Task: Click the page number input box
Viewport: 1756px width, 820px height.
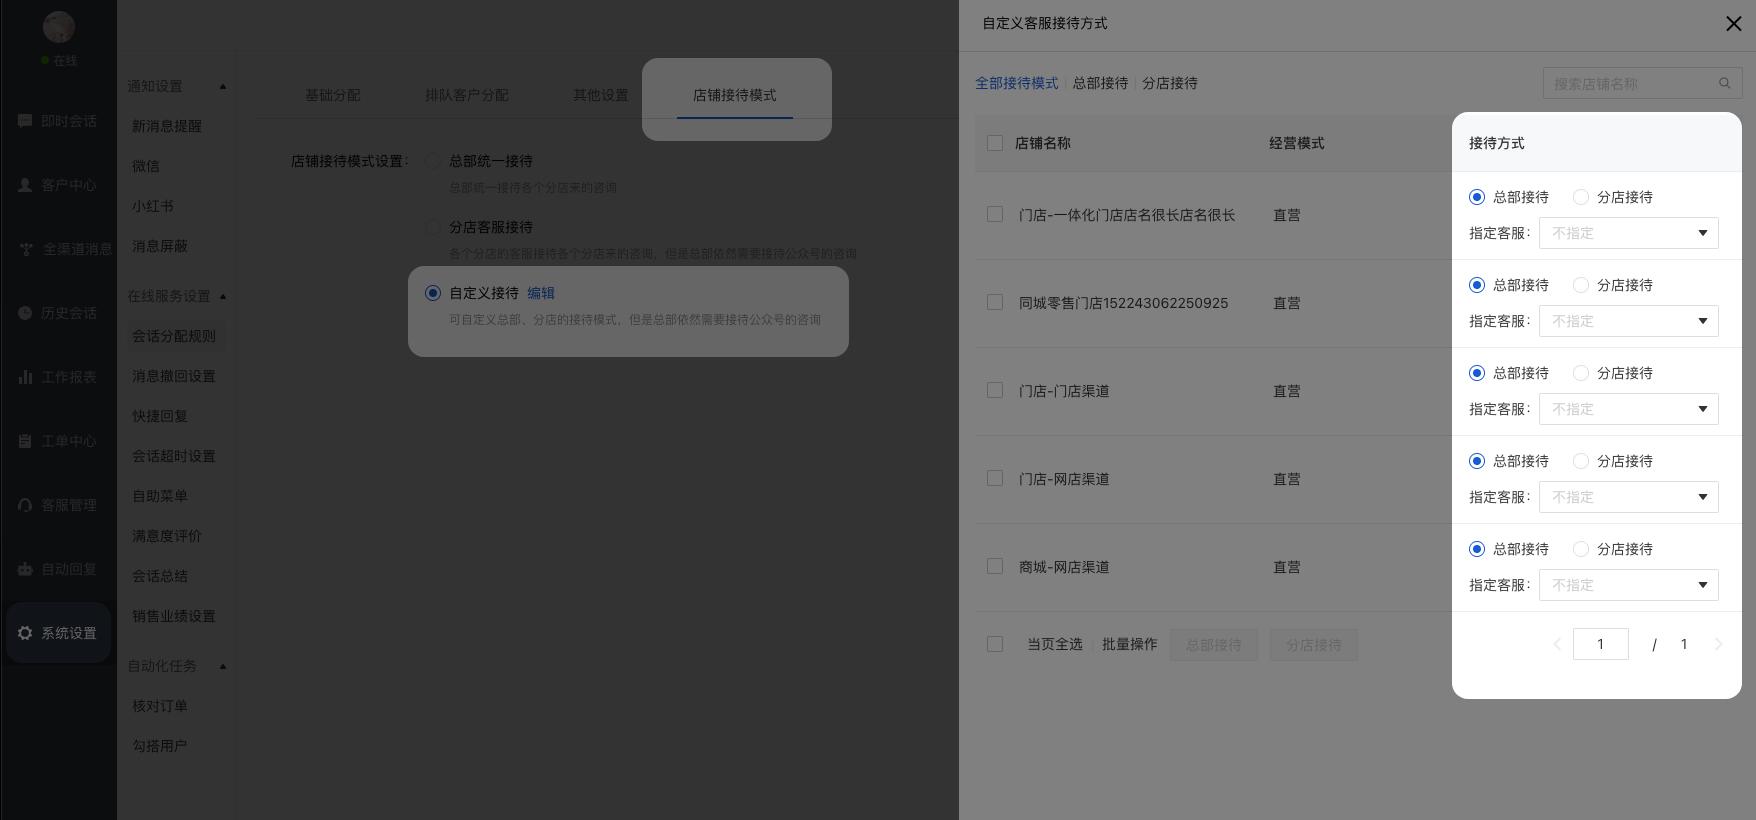Action: pos(1600,644)
